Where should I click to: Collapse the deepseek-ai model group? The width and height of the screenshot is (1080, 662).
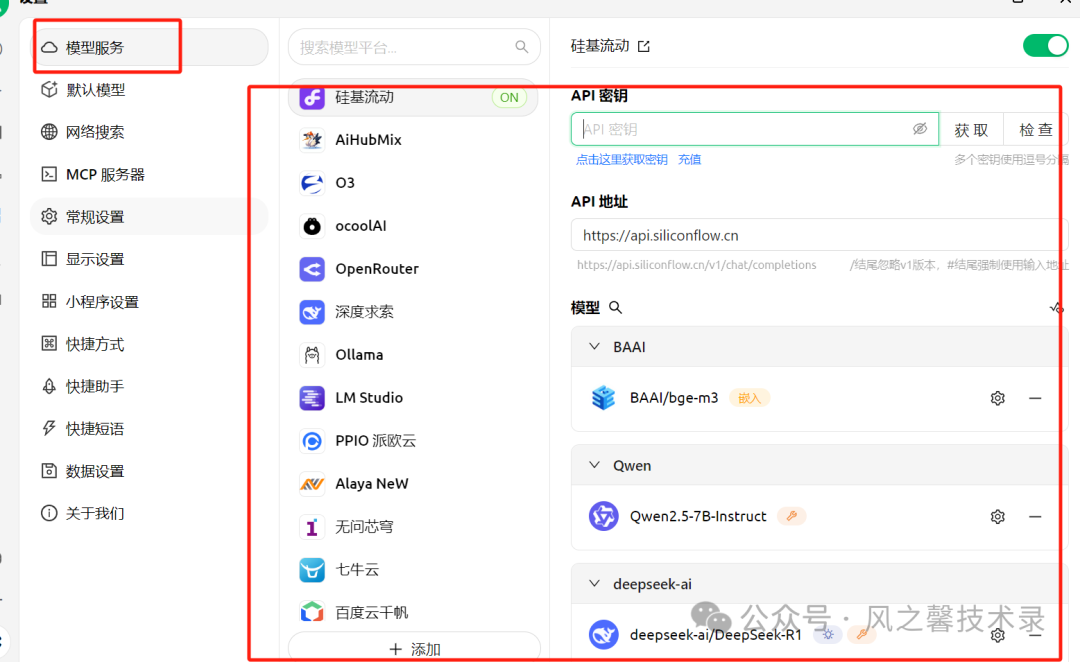[594, 583]
